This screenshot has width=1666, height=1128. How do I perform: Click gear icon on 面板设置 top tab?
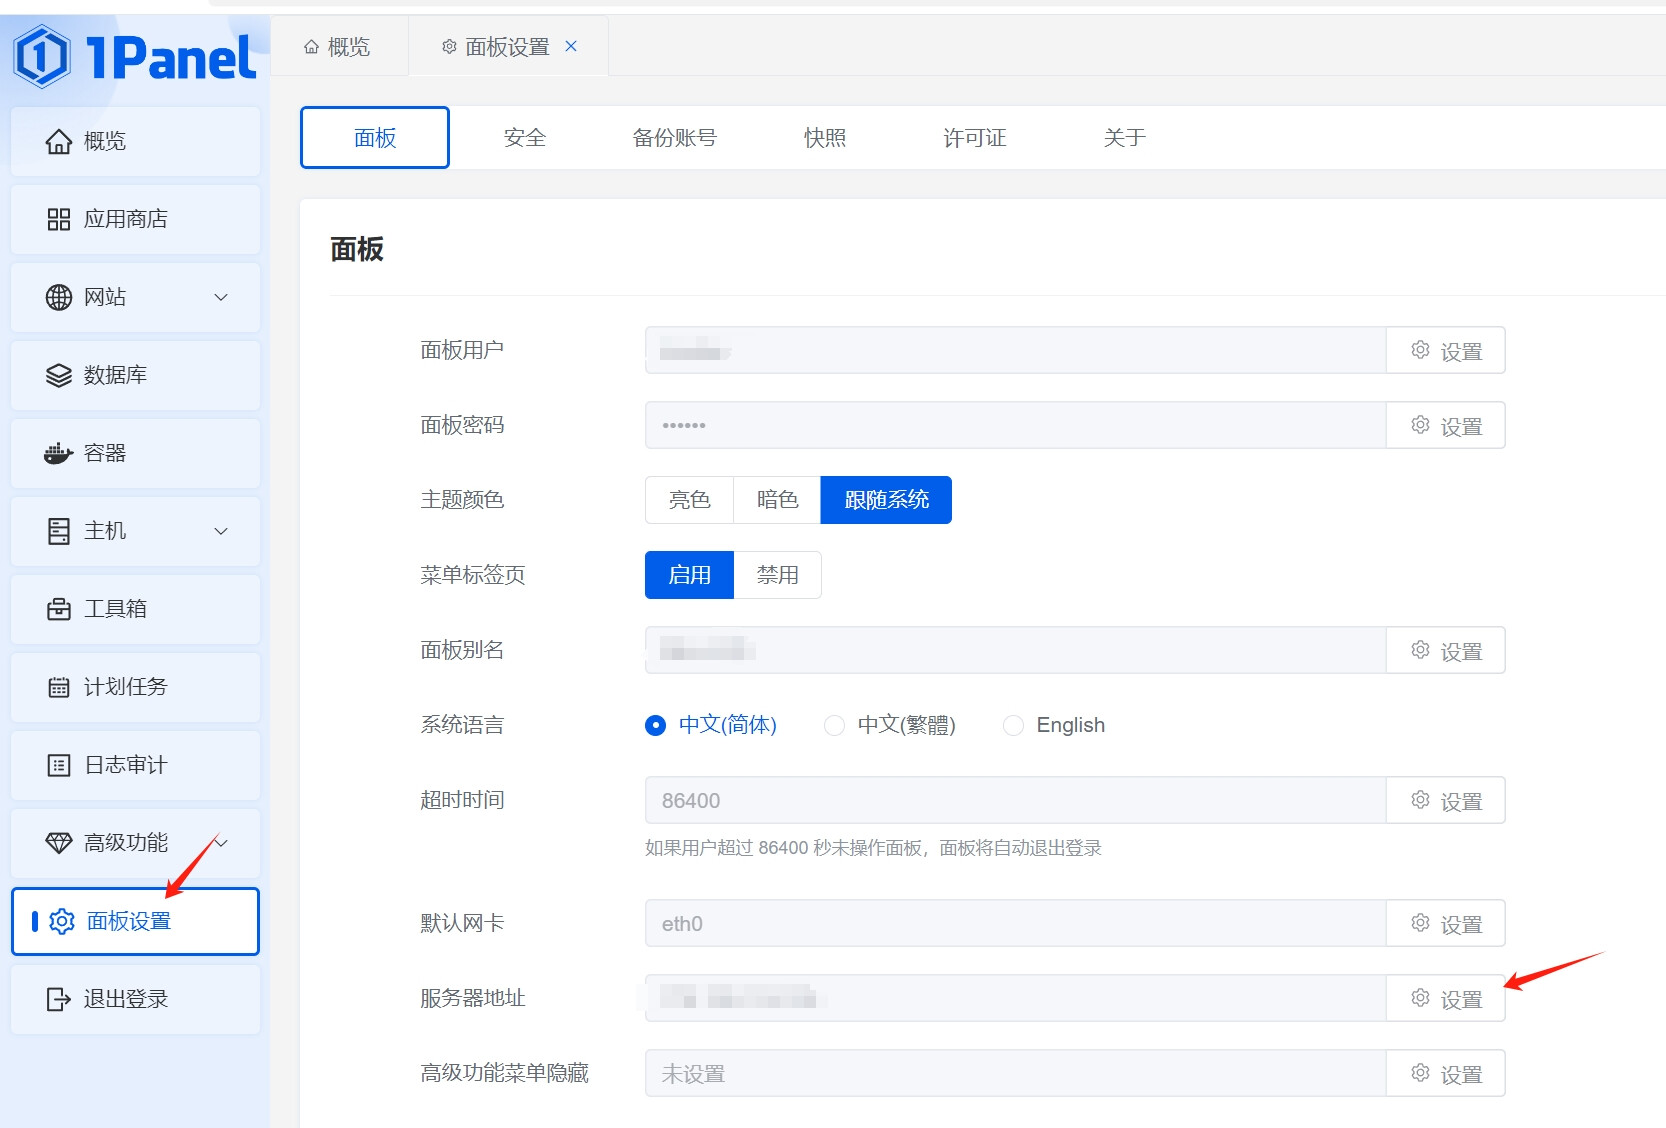pyautogui.click(x=449, y=47)
